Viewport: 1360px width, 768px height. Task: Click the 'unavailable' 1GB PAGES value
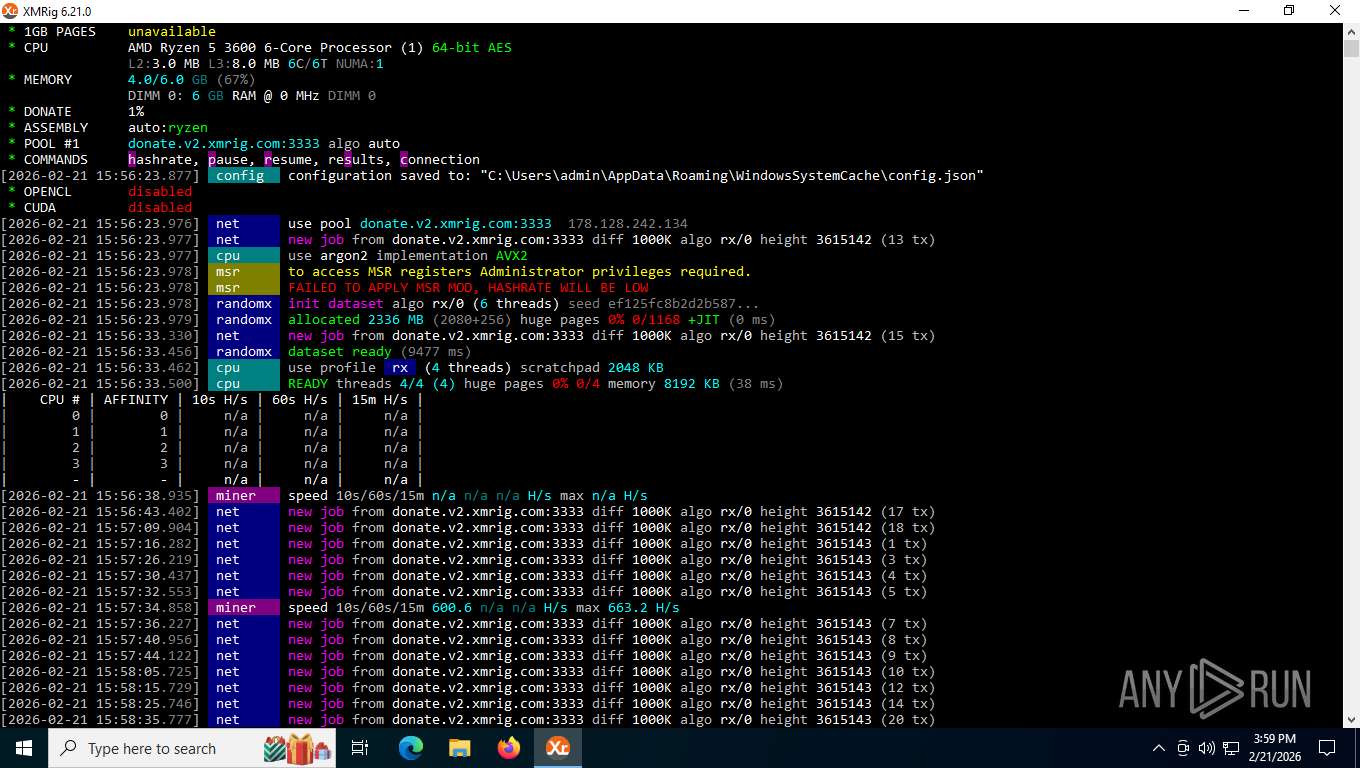[172, 31]
